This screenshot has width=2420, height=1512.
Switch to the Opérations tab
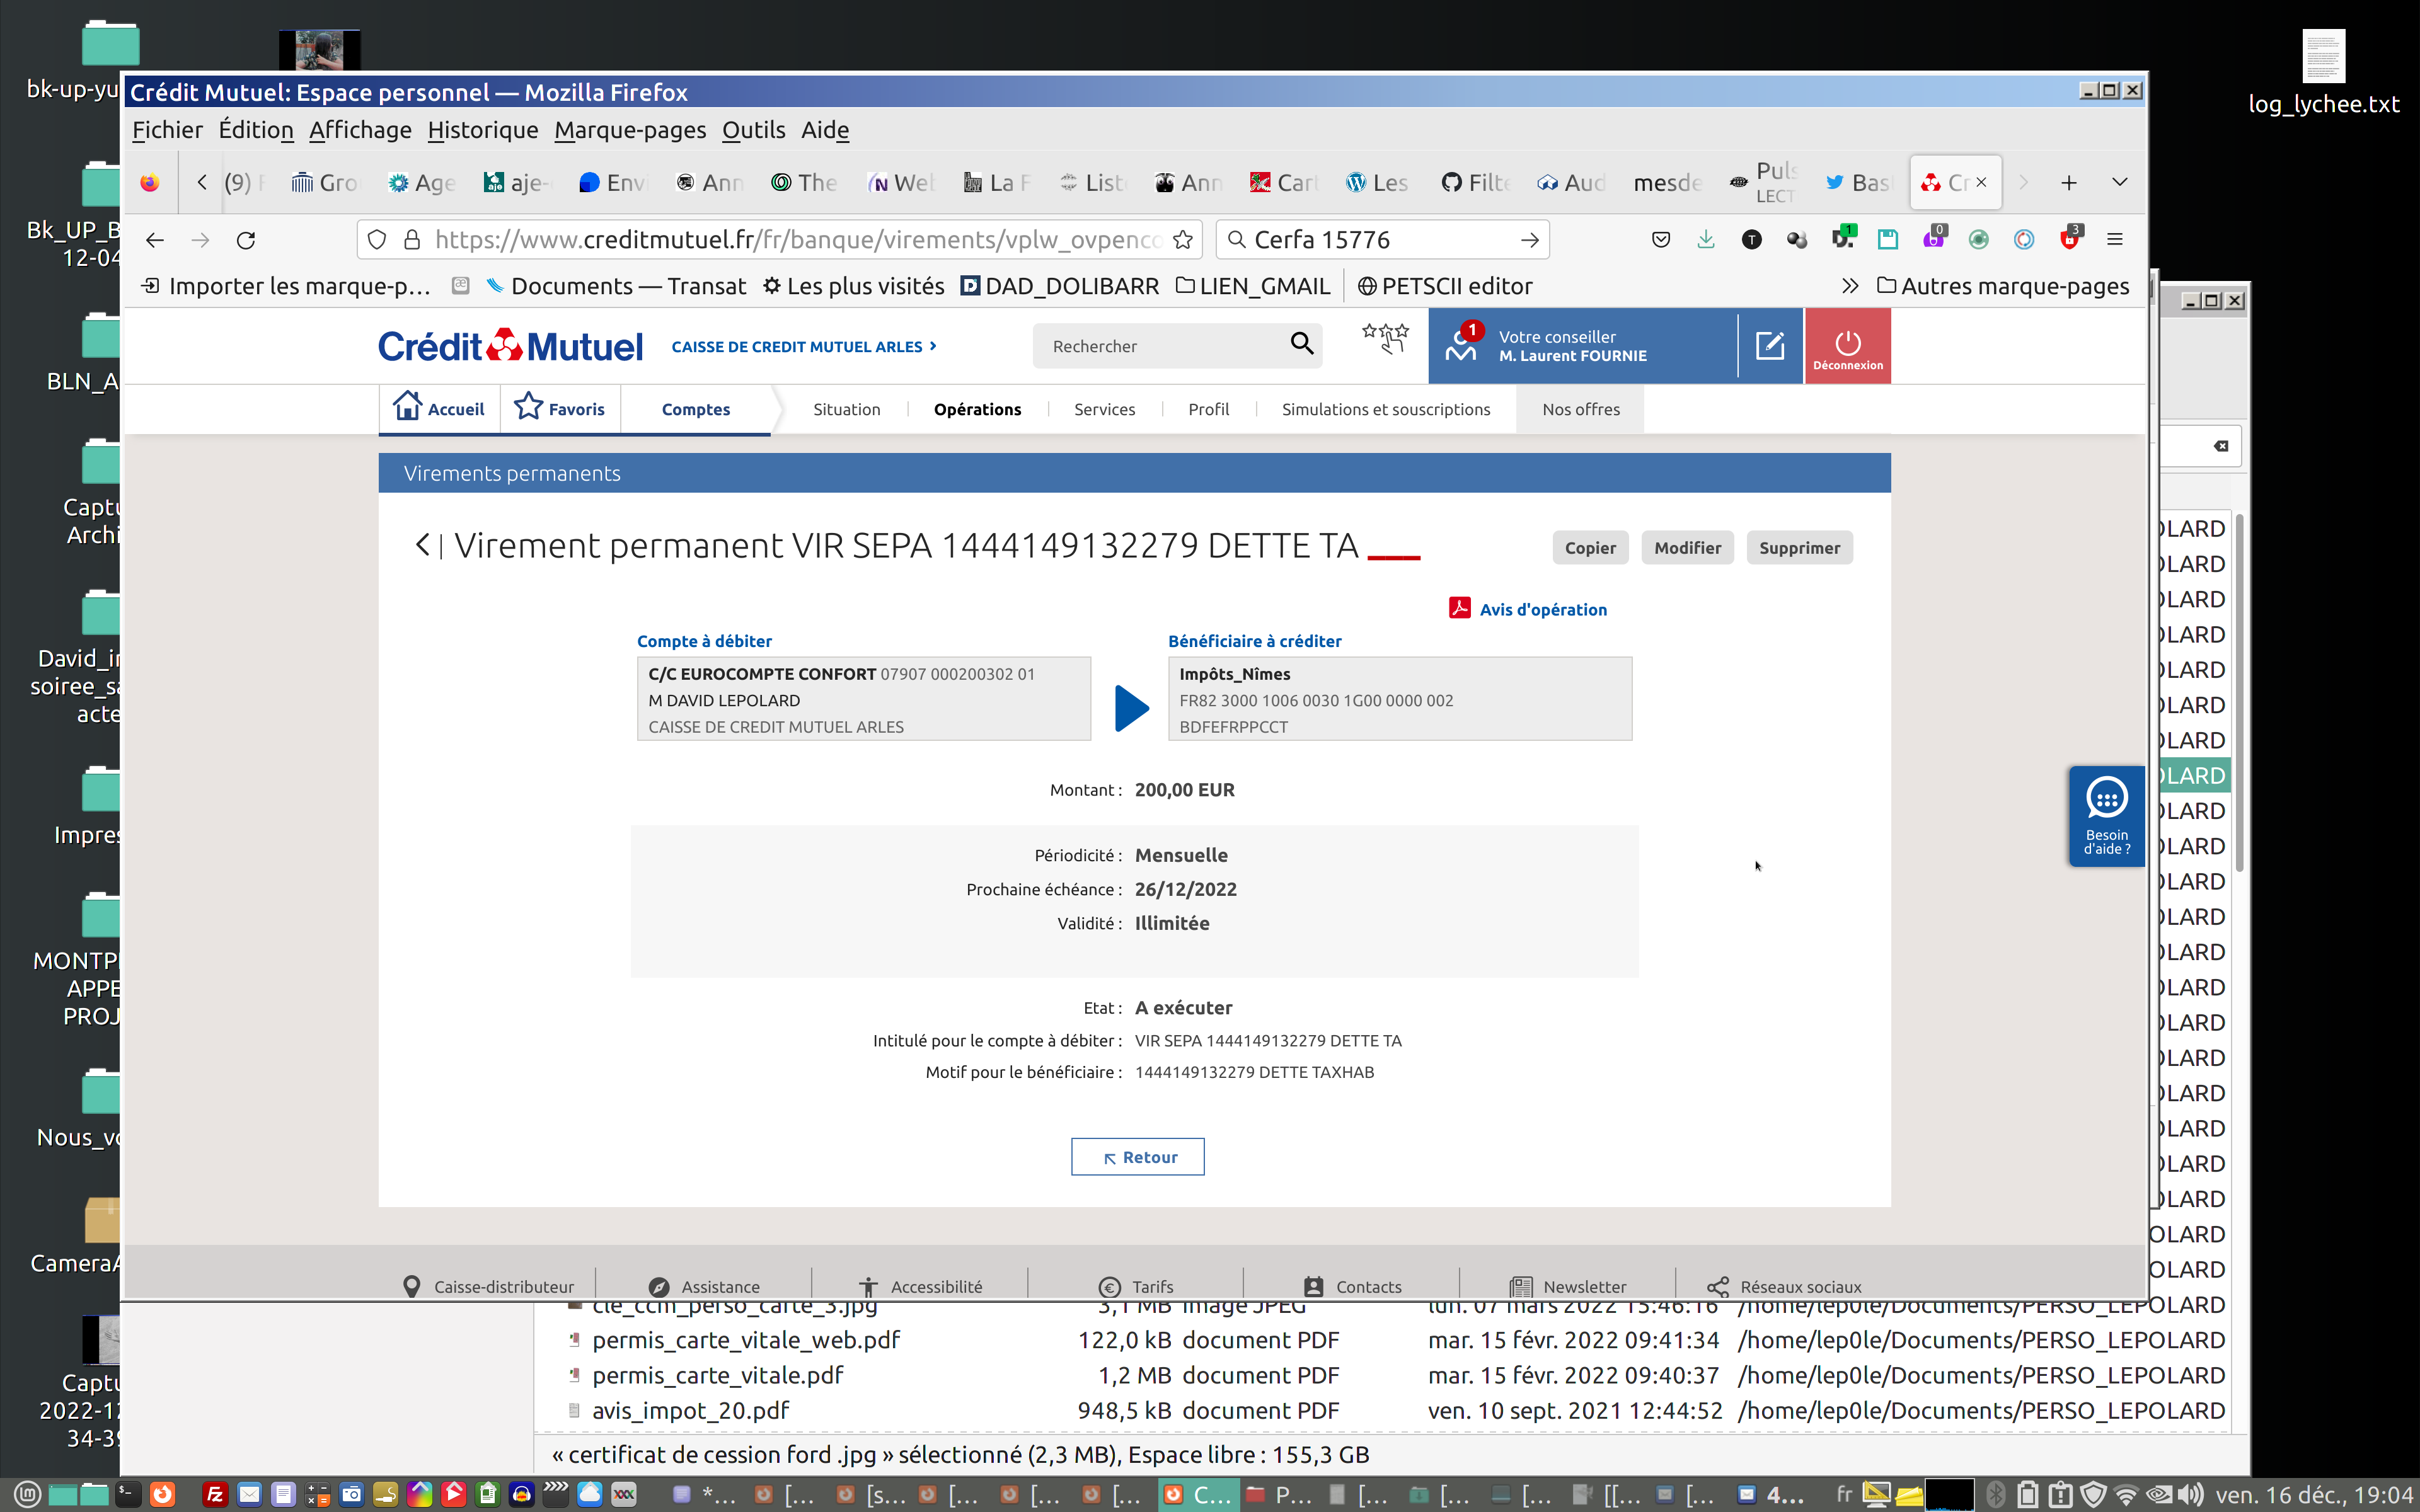click(977, 409)
